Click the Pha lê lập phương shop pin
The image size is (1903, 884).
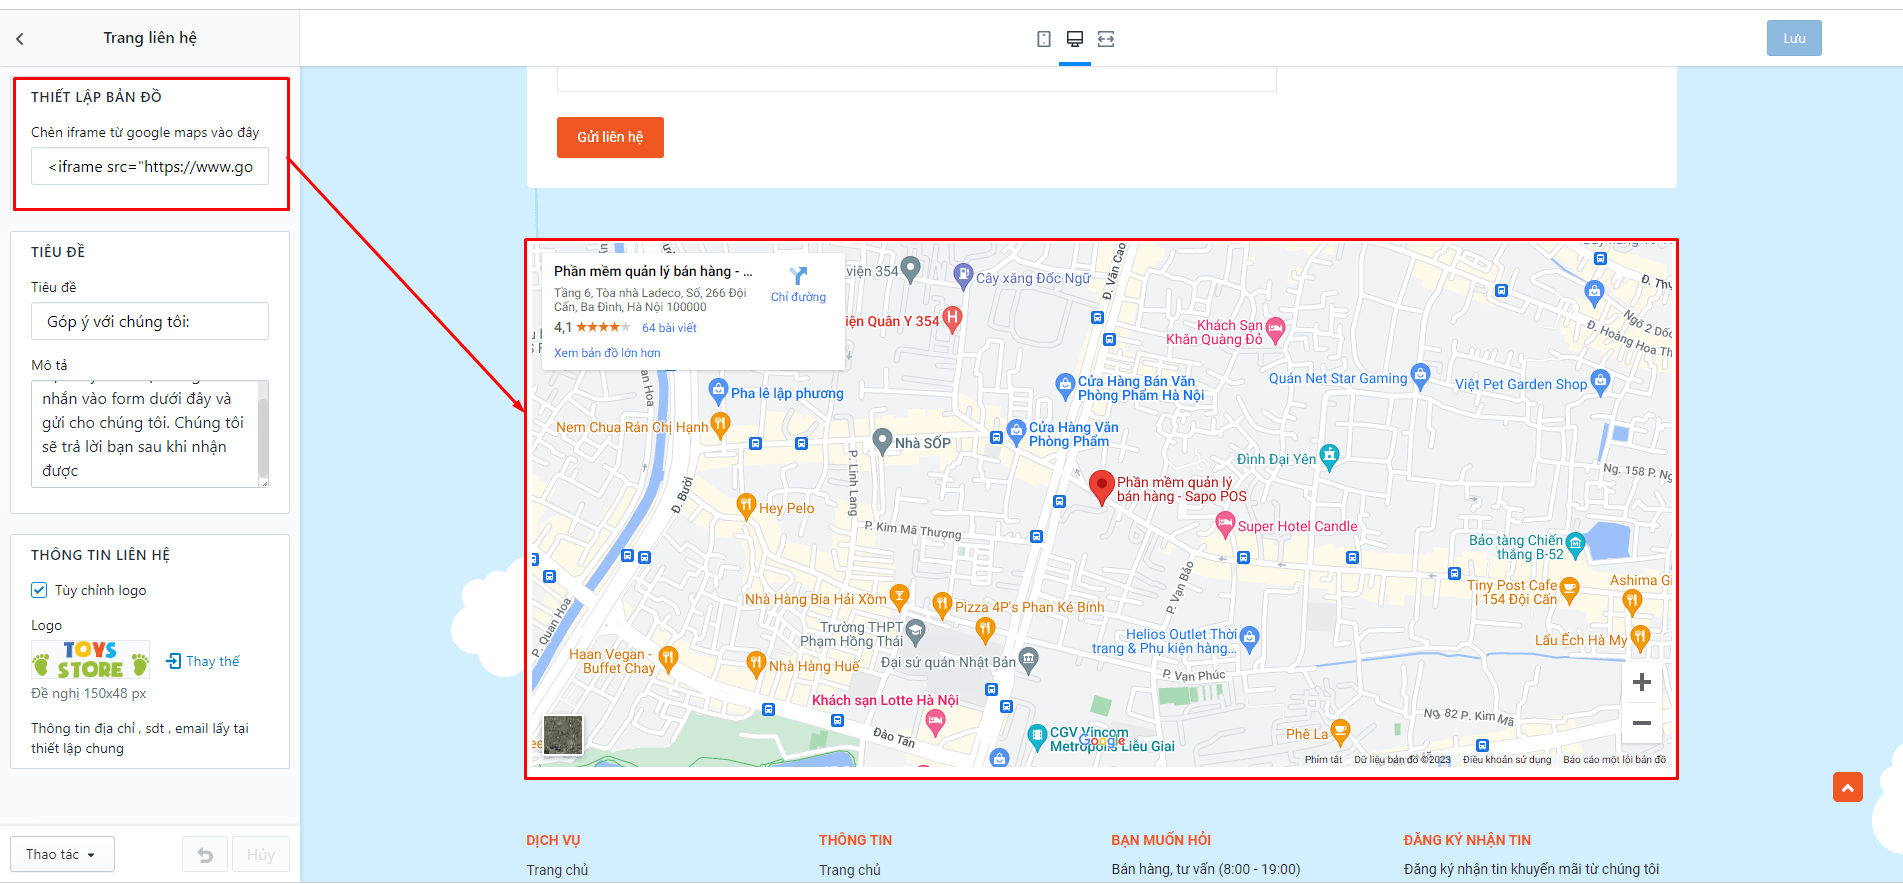[718, 390]
